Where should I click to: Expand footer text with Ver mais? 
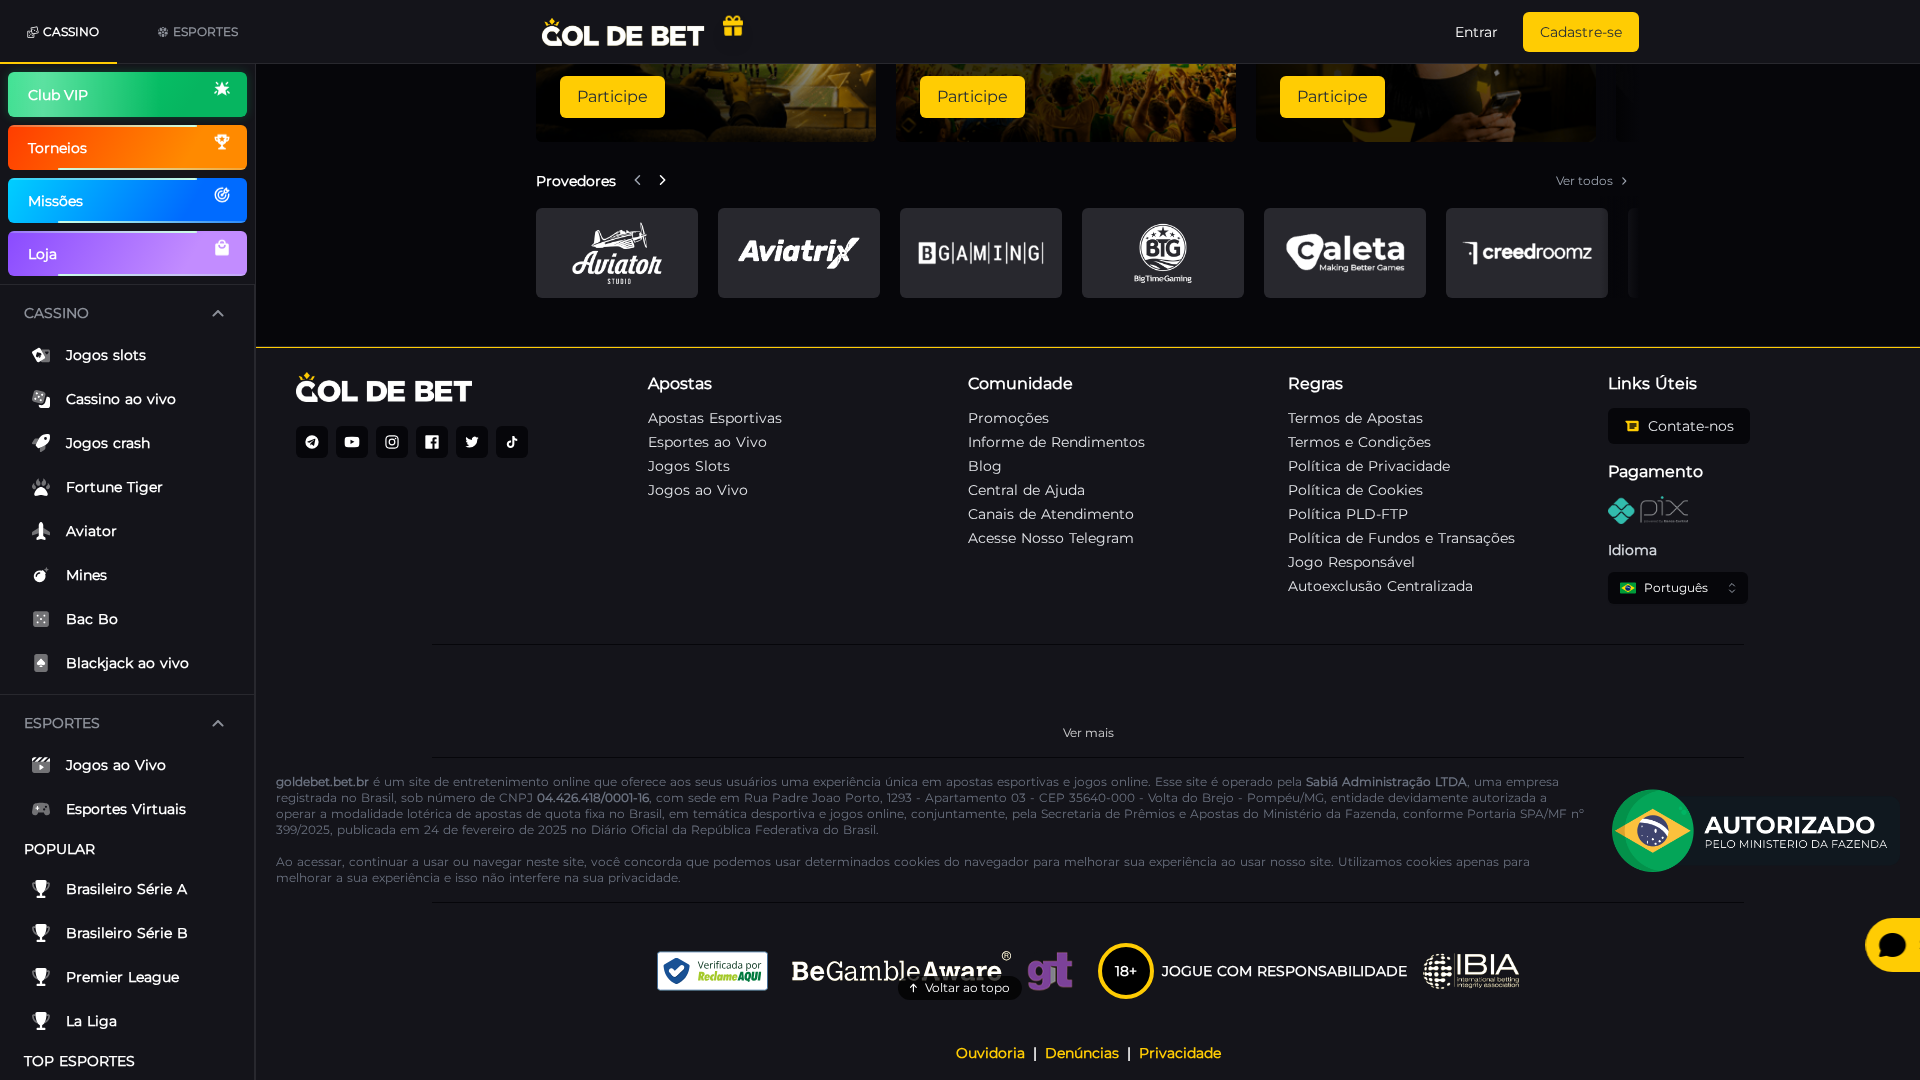click(x=1088, y=733)
